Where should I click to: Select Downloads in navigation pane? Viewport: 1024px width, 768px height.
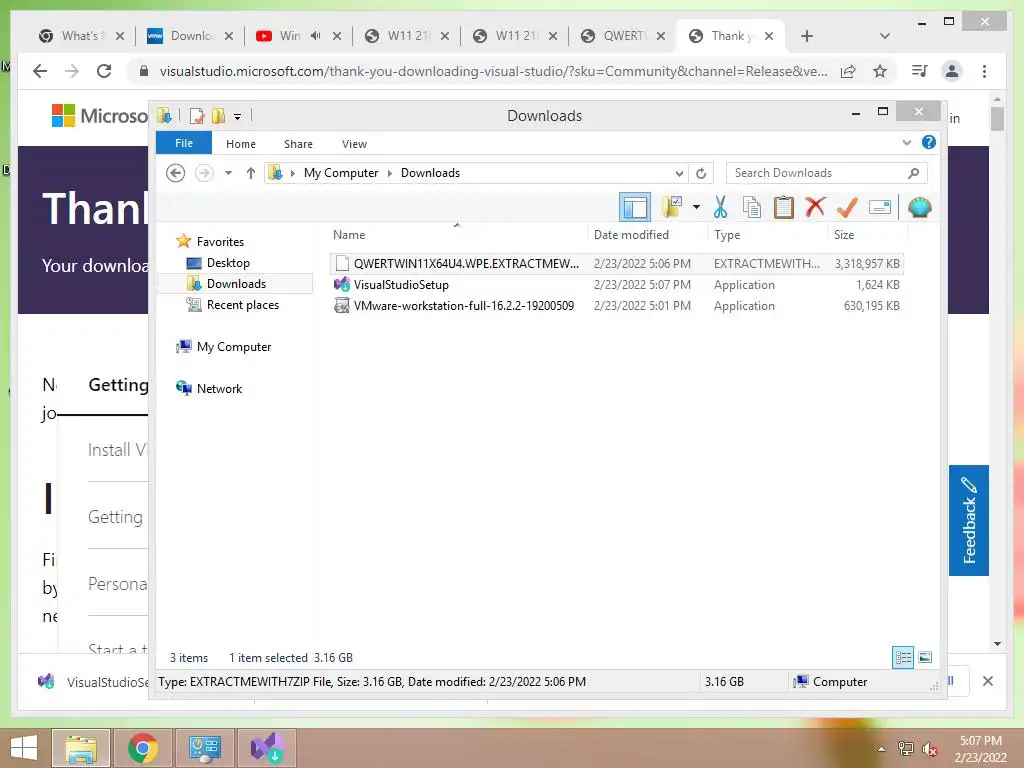236,283
